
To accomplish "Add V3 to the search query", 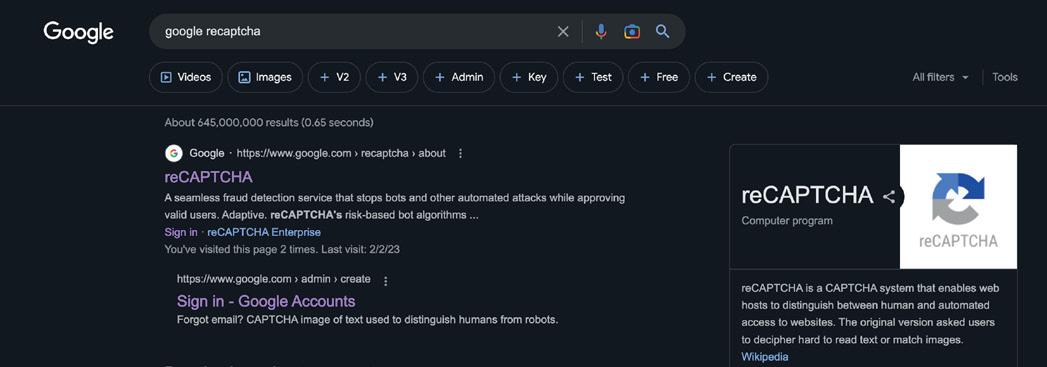I will (392, 77).
